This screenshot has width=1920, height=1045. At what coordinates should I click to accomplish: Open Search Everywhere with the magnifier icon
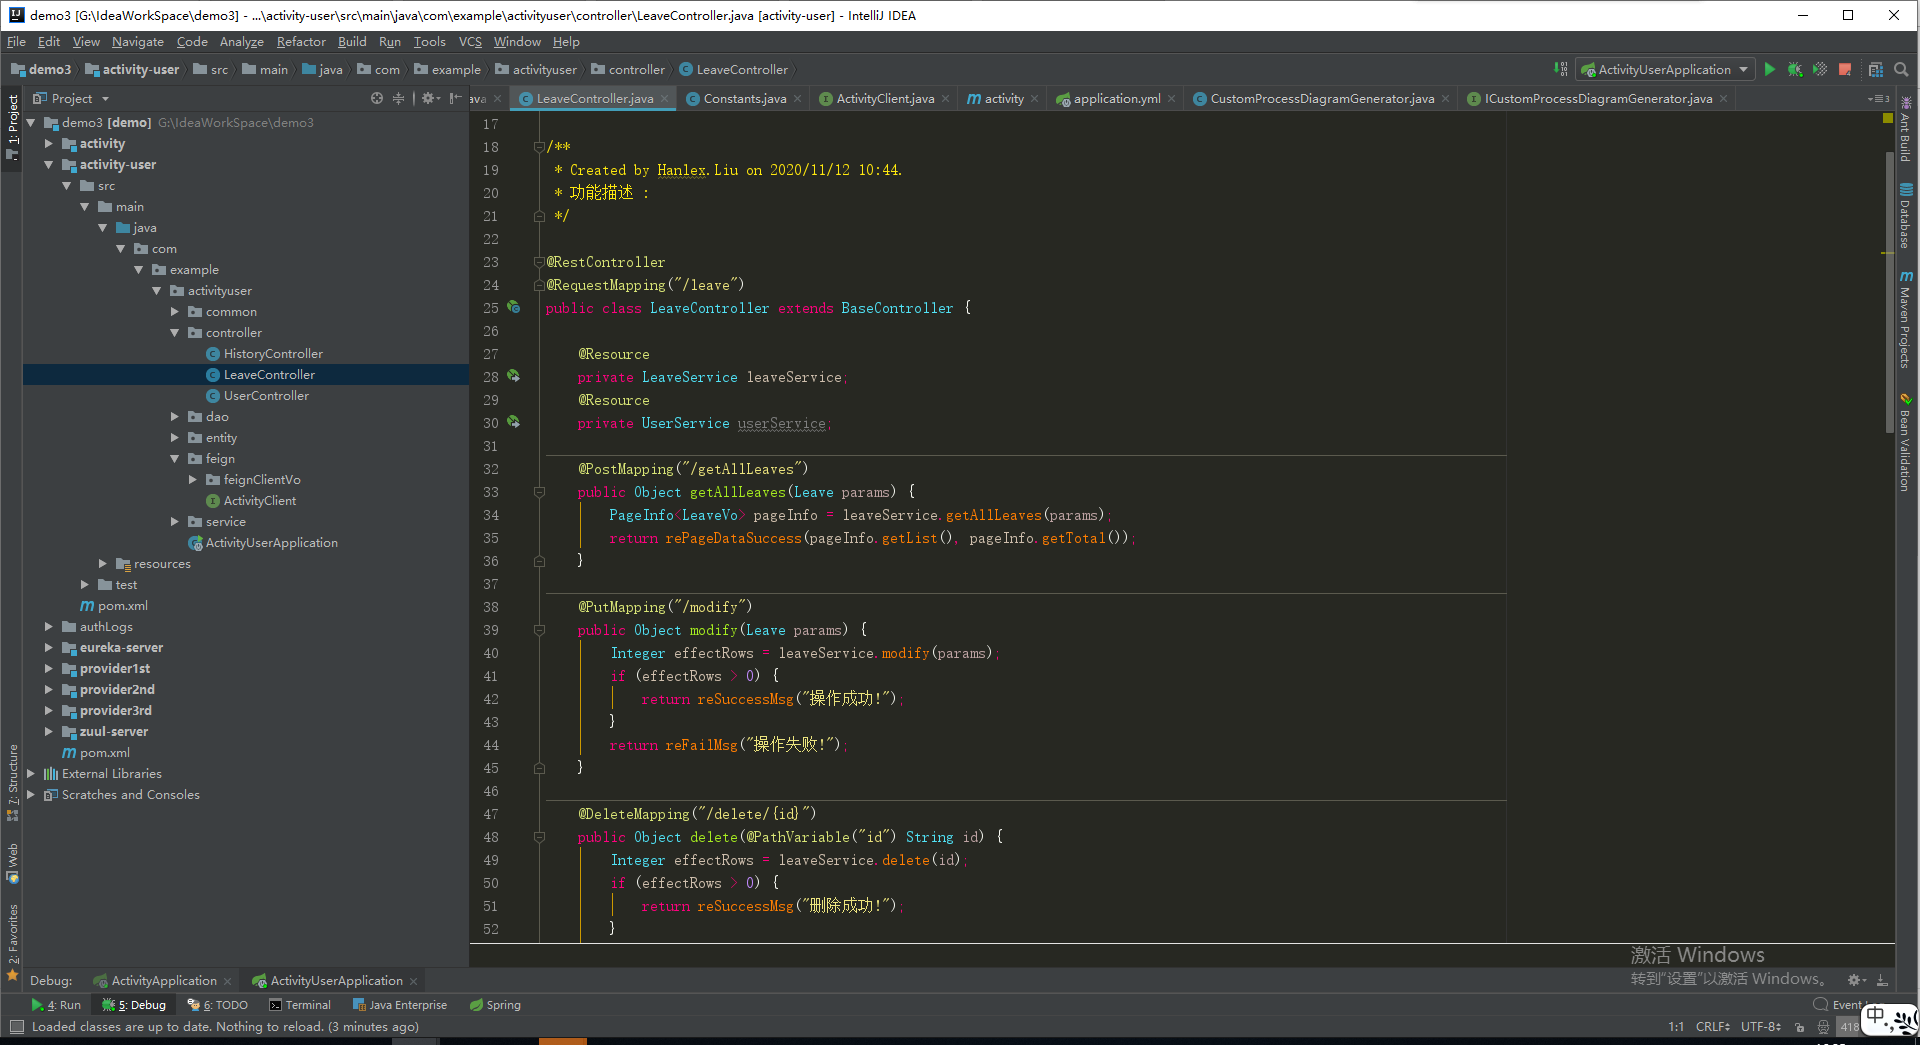[x=1901, y=69]
